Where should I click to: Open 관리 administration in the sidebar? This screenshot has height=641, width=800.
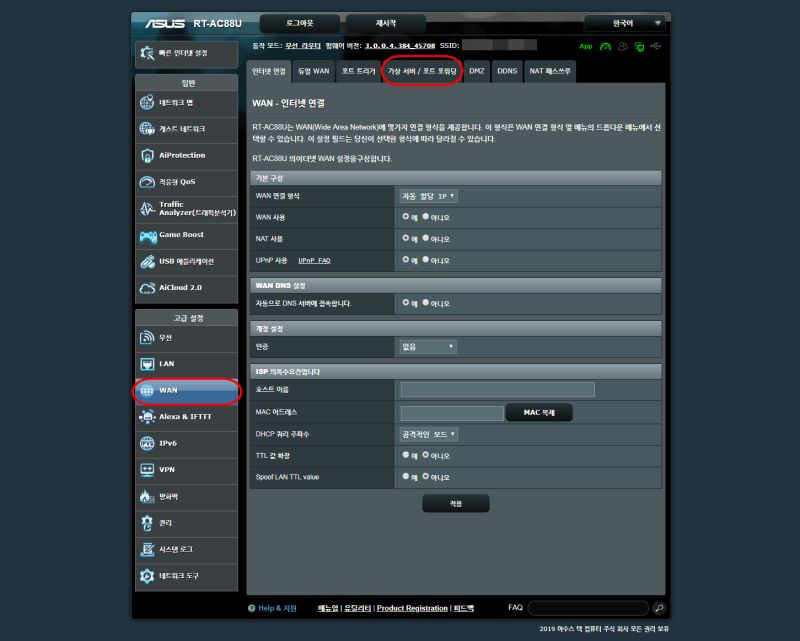[186, 524]
